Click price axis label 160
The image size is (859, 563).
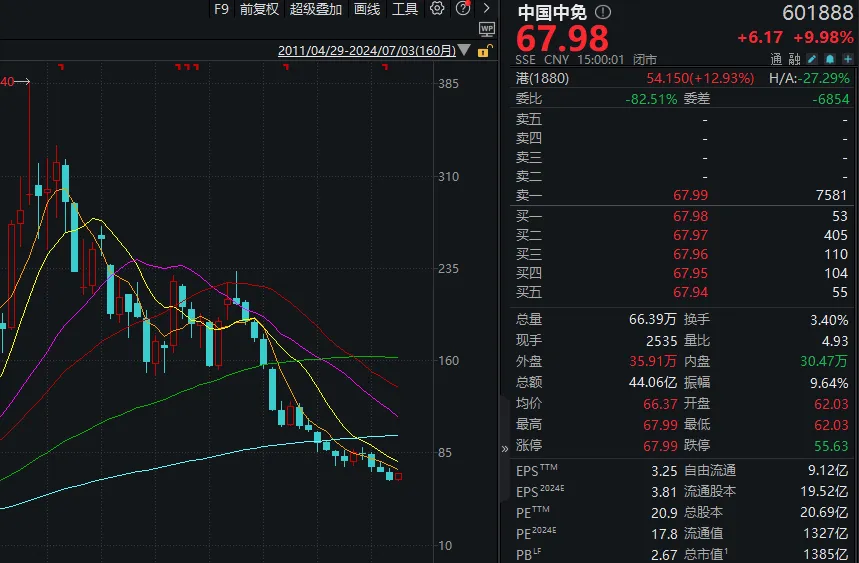click(x=448, y=361)
